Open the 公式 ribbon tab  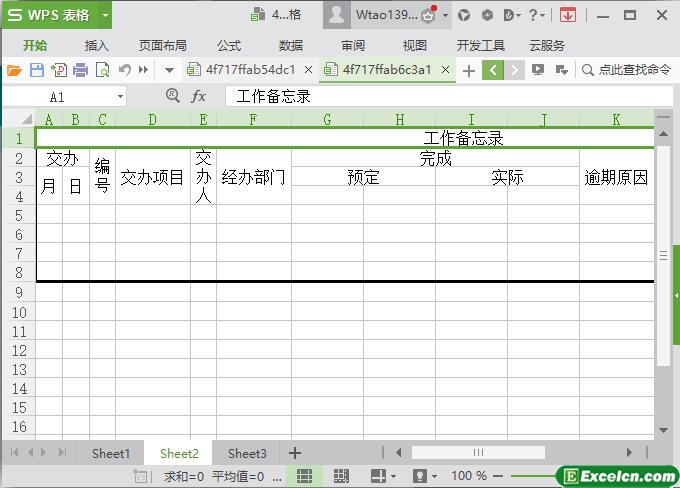point(229,45)
